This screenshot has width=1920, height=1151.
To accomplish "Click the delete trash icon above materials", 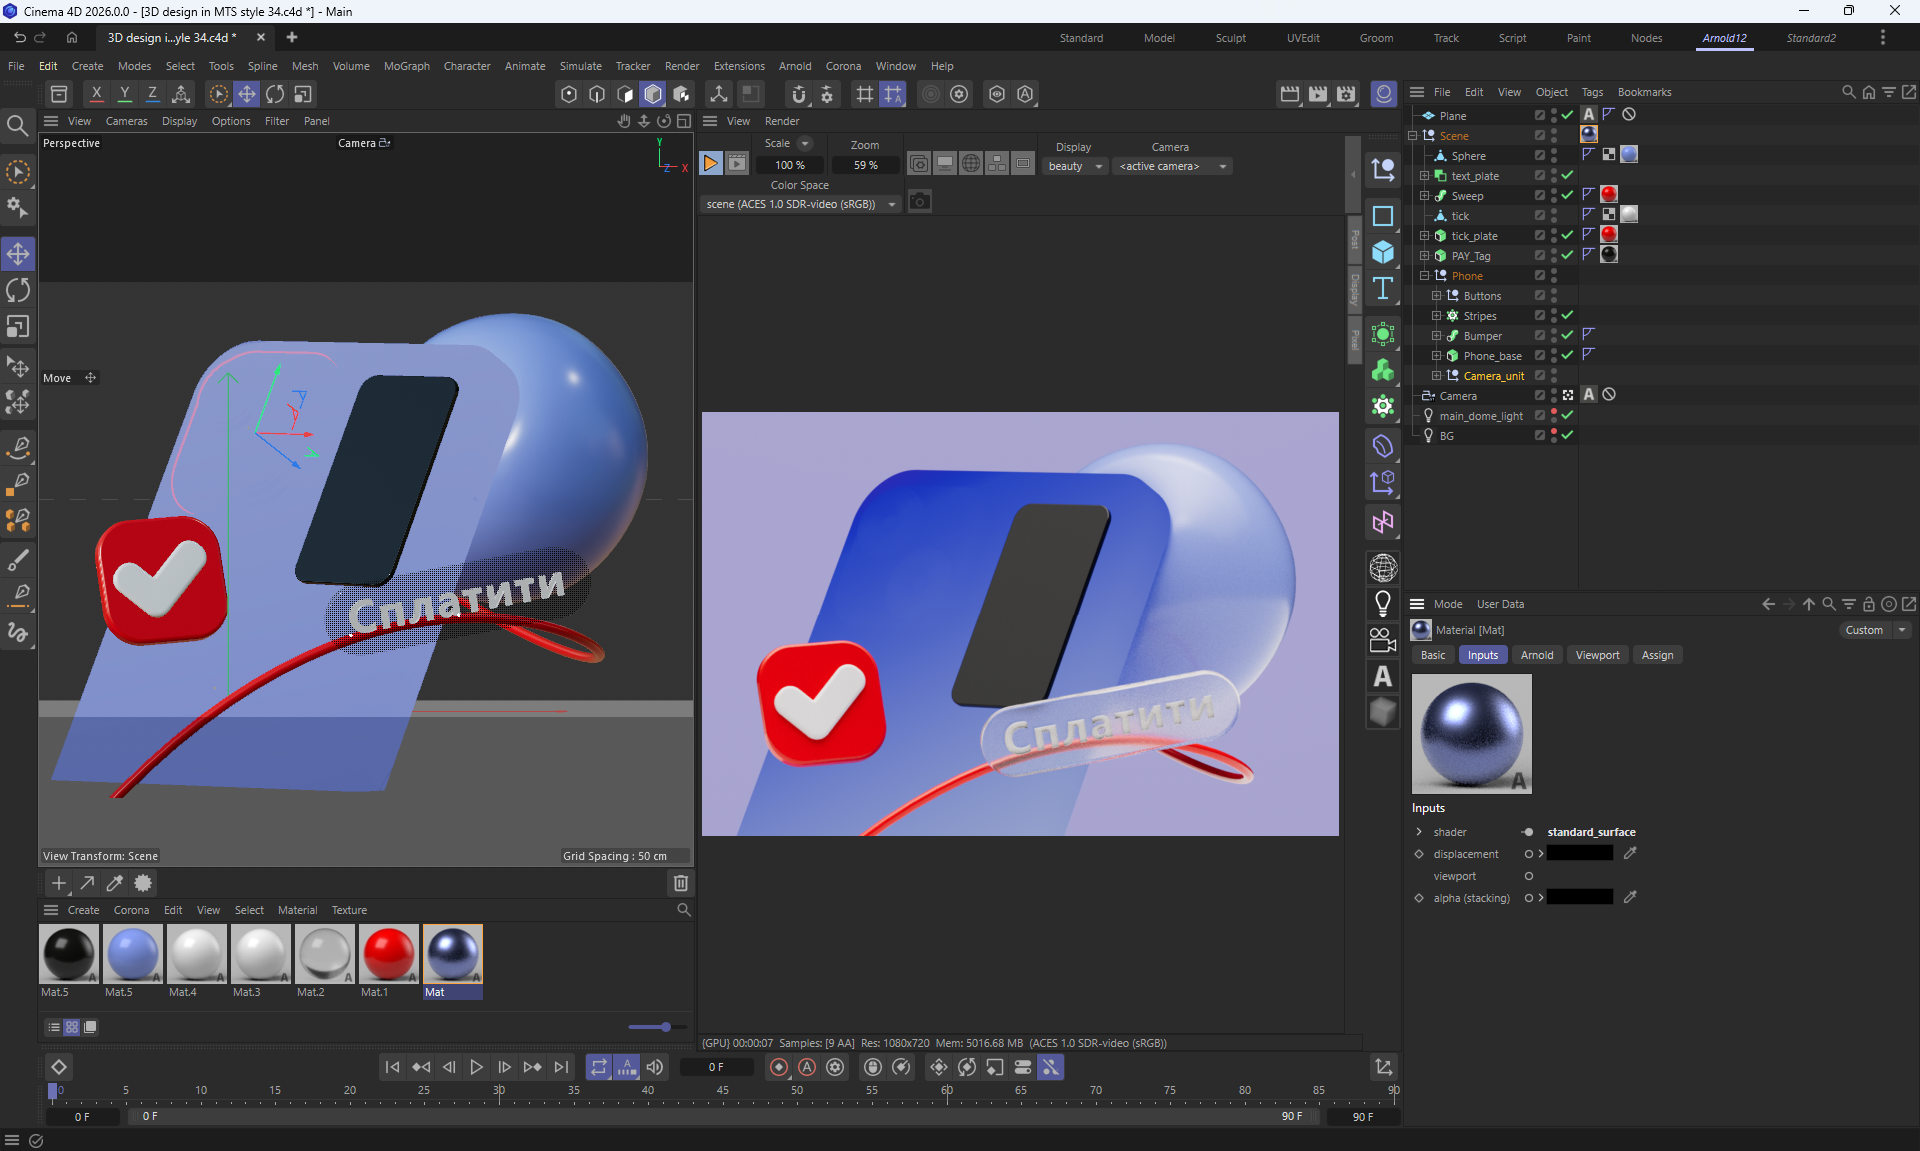I will [x=681, y=883].
